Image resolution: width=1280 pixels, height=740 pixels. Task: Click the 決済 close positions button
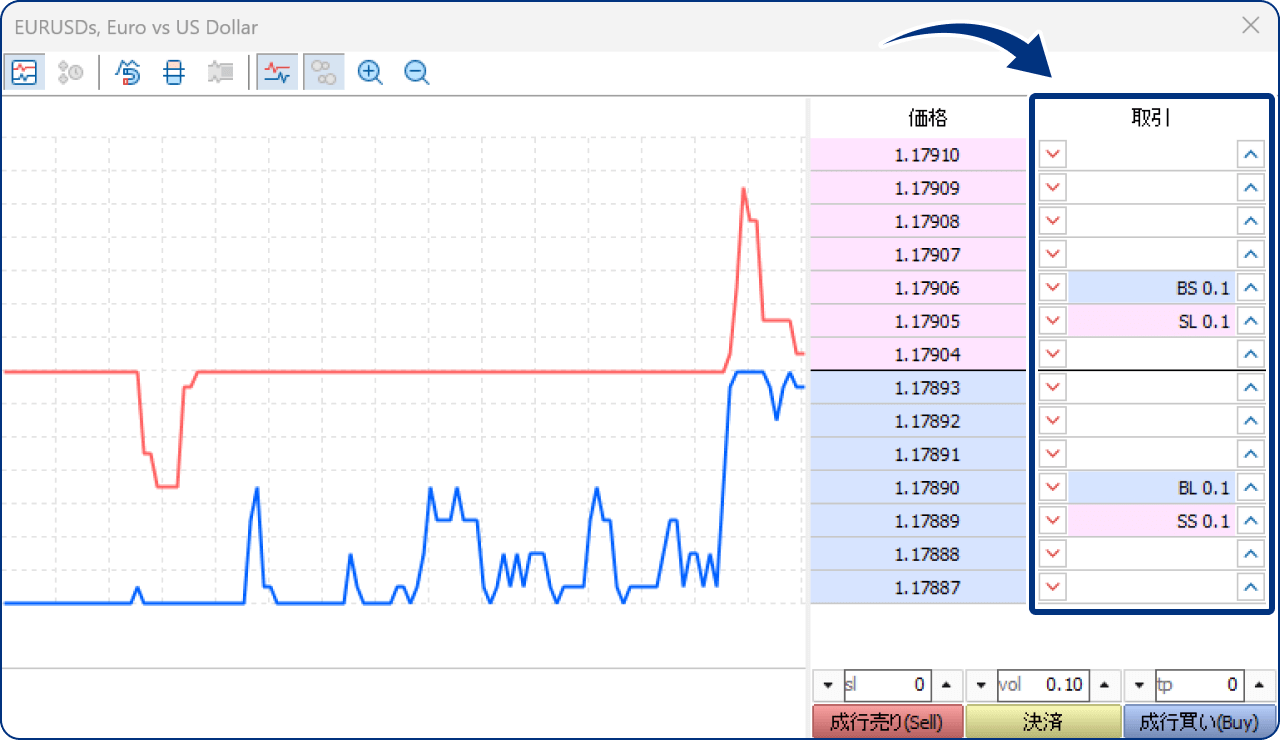coord(1043,721)
